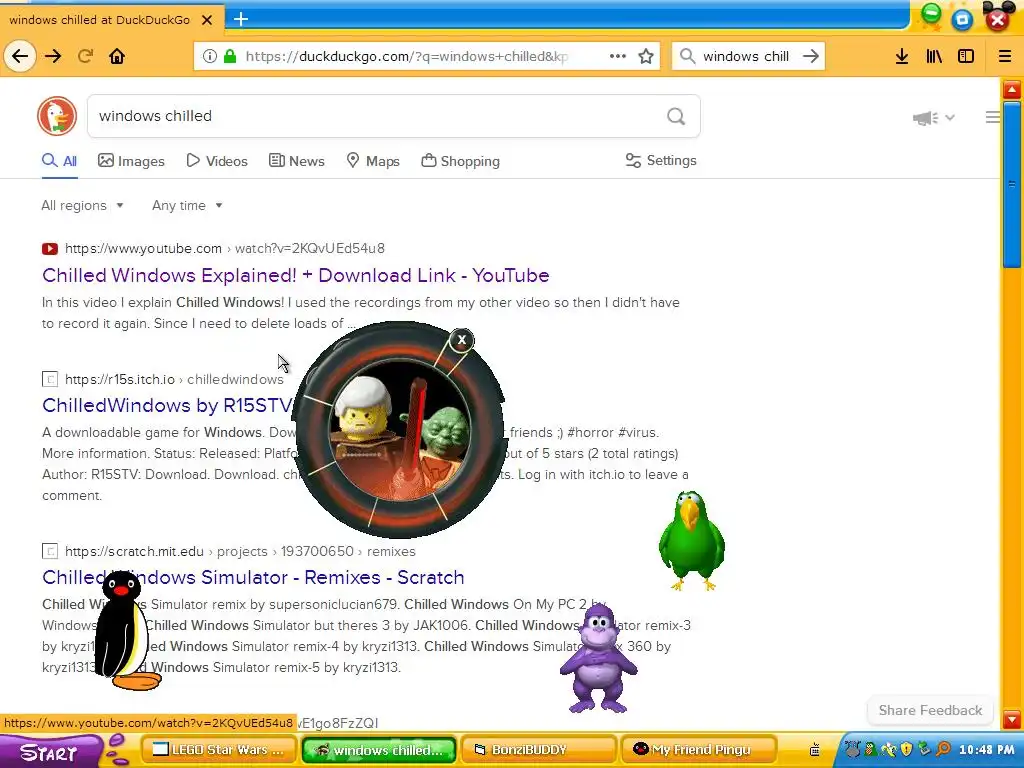Viewport: 1024px width, 768px height.
Task: Switch to BonziBUDDY taskbar button
Action: pos(539,750)
